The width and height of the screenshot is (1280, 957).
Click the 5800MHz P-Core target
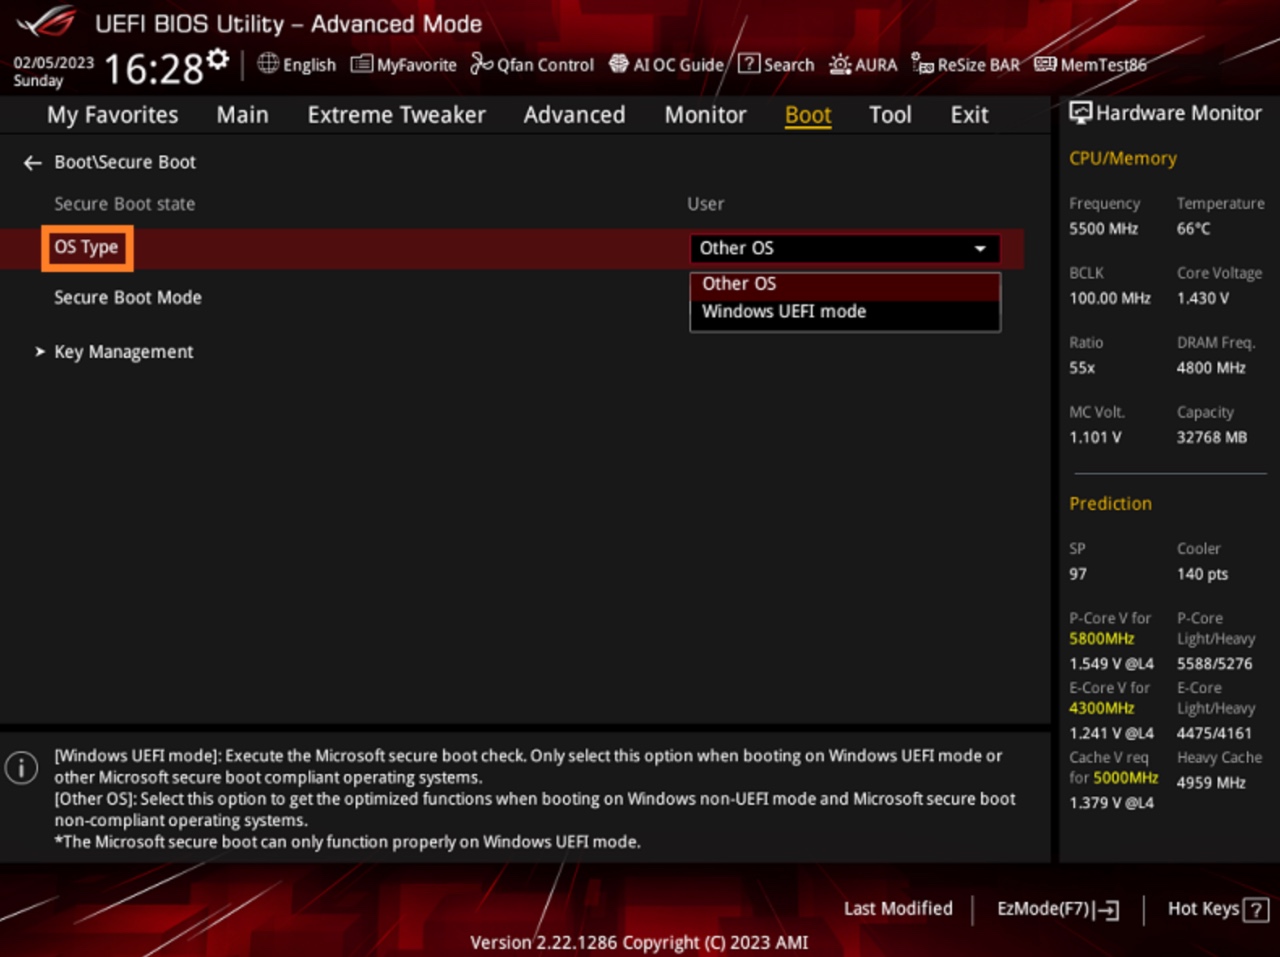[x=1101, y=638]
